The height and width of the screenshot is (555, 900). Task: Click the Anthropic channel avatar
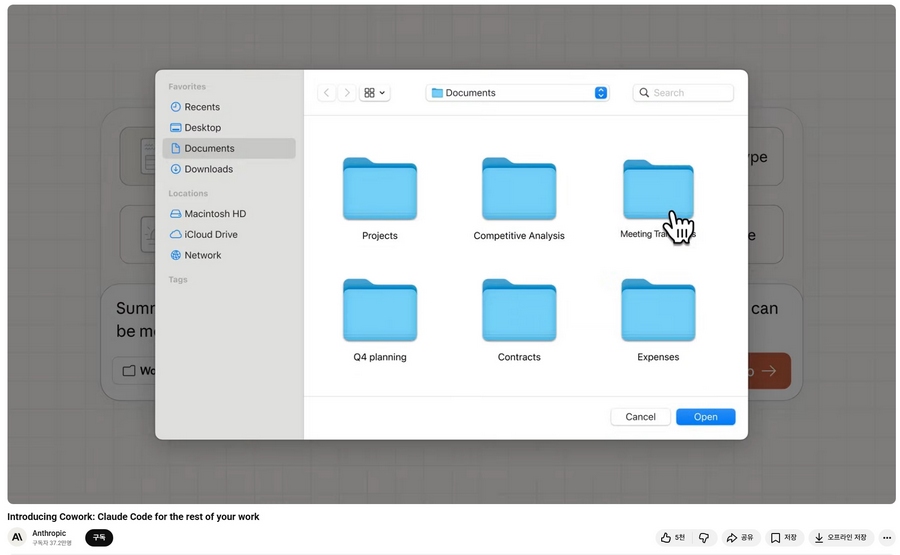tap(17, 538)
